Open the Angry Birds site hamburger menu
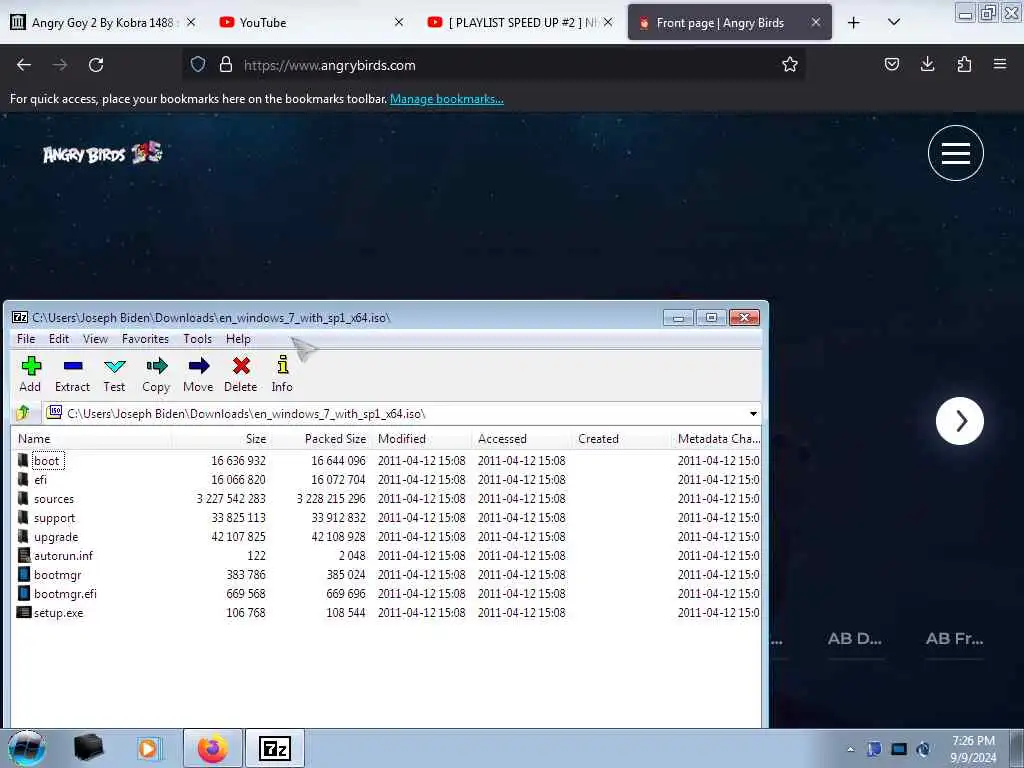The image size is (1024, 768). click(x=955, y=153)
